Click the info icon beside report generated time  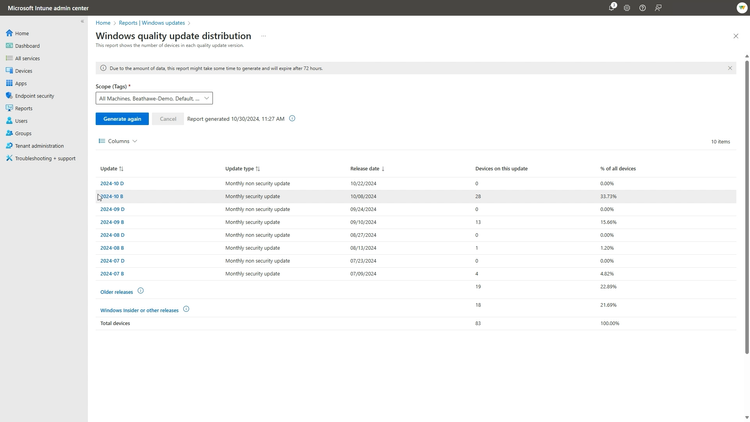coord(292,119)
